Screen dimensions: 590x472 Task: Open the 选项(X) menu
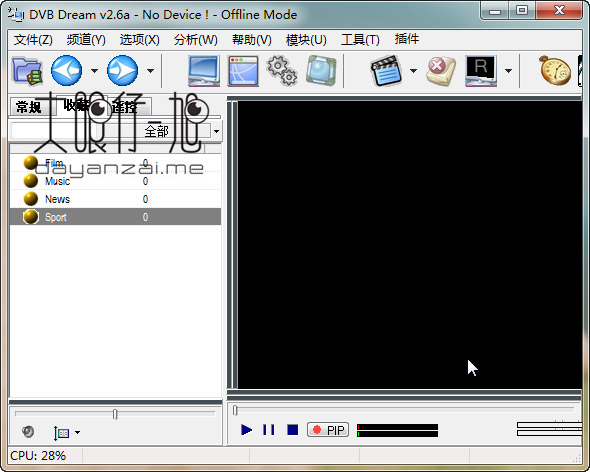[140, 39]
